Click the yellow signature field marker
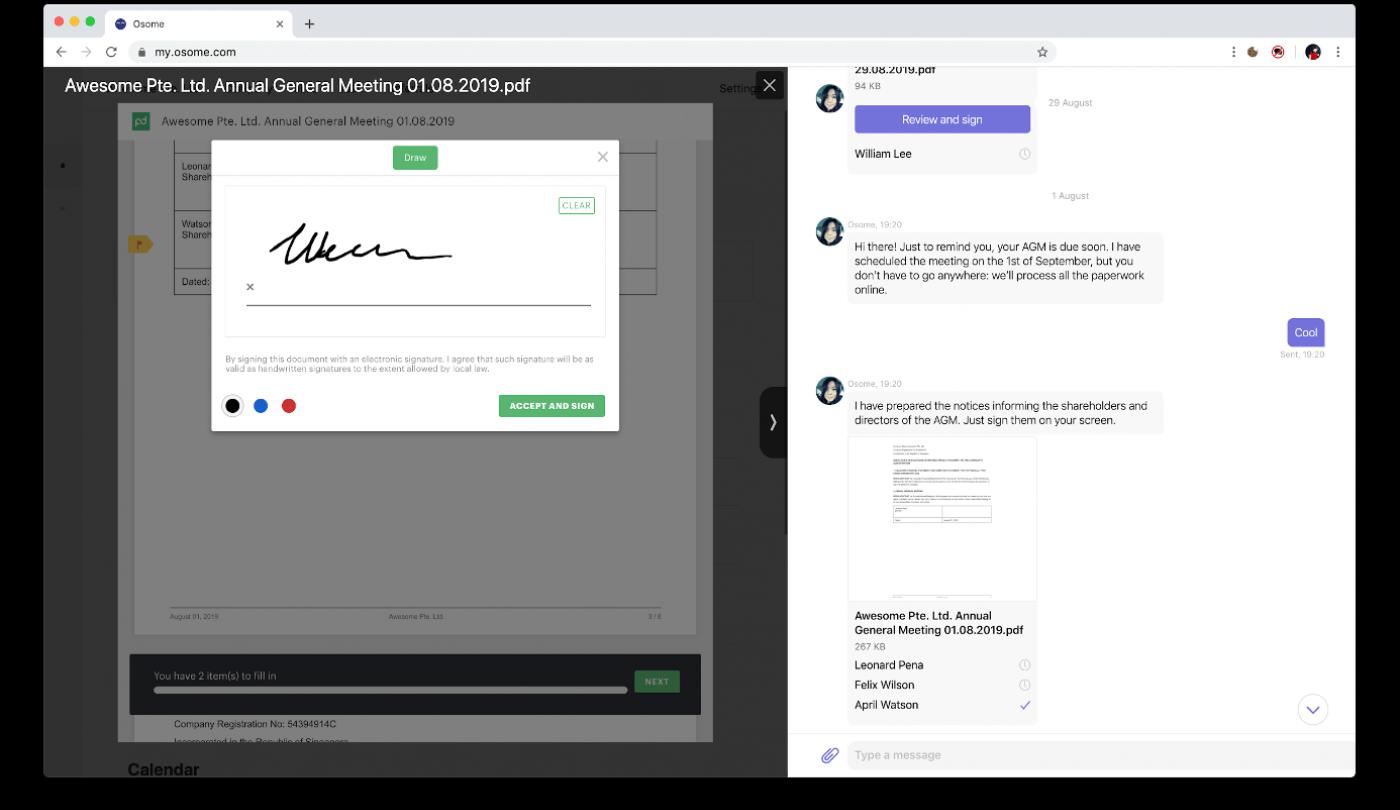Image resolution: width=1400 pixels, height=810 pixels. click(140, 244)
